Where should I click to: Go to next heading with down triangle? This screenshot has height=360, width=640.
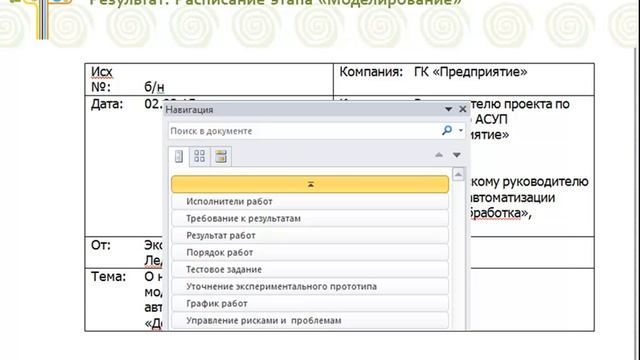457,155
